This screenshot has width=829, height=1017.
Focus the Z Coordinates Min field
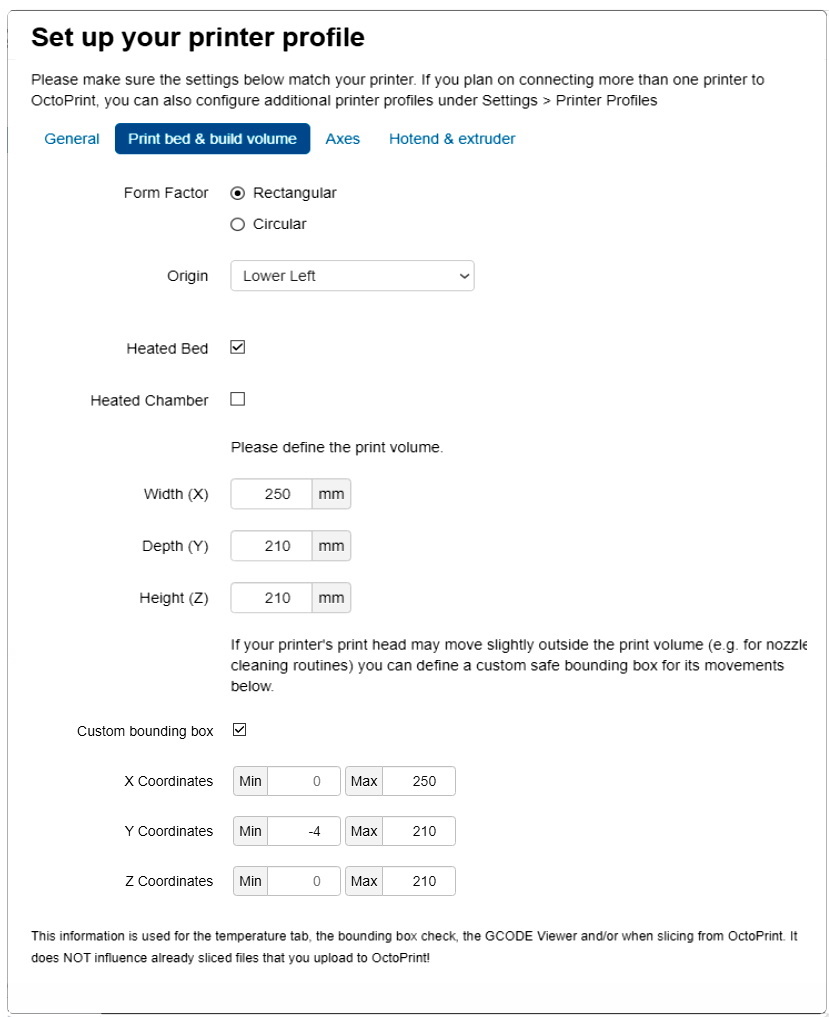point(304,881)
